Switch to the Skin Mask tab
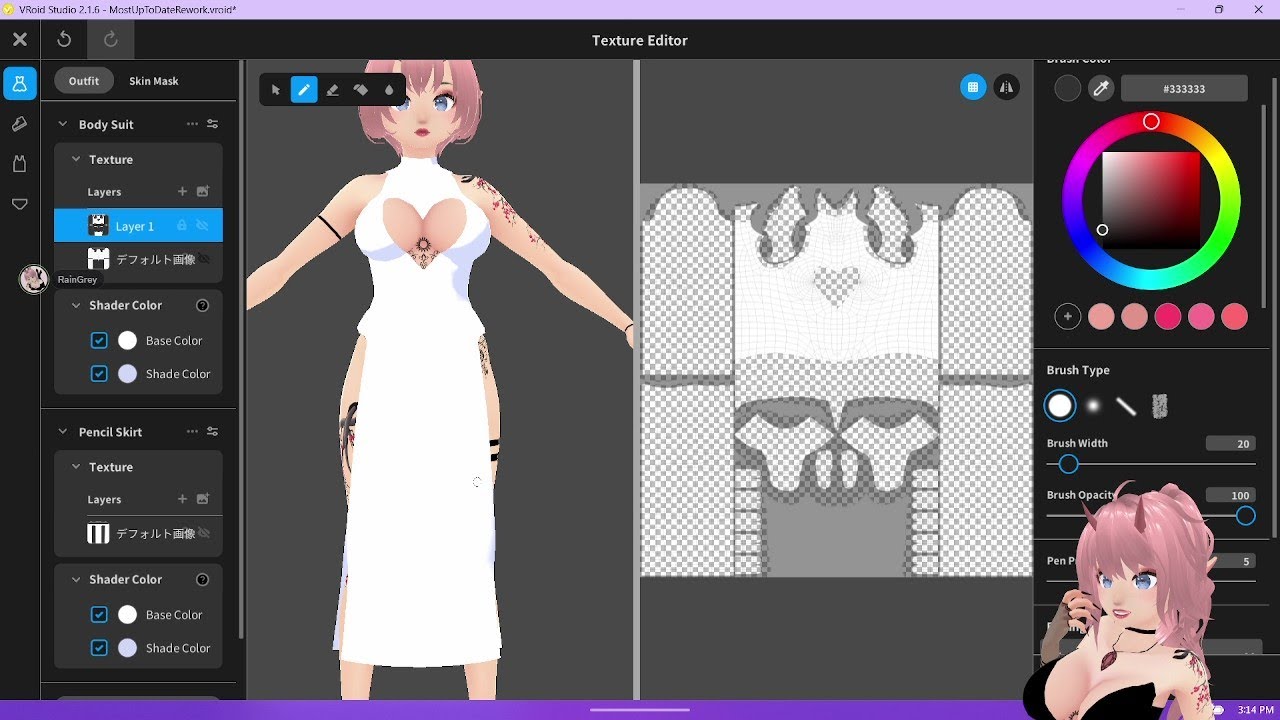 coord(154,81)
